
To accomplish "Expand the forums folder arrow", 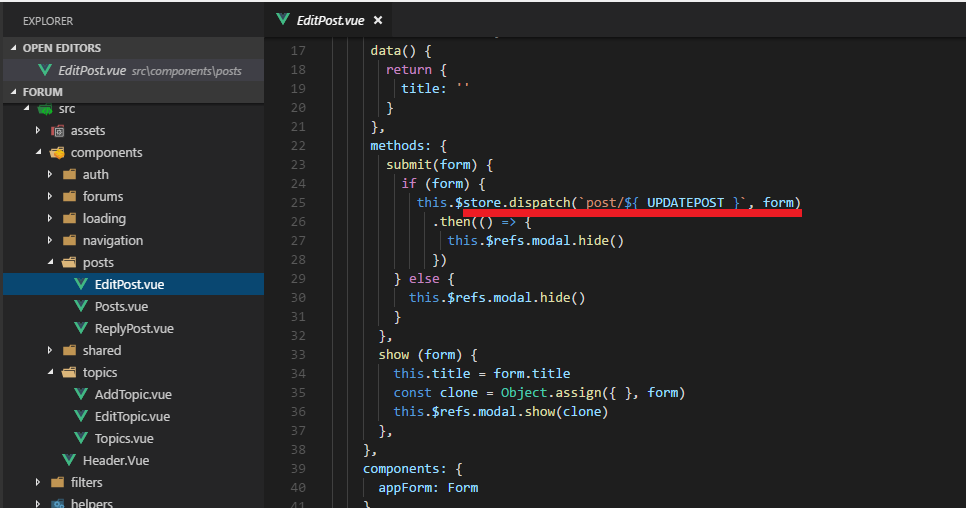I will pos(50,196).
